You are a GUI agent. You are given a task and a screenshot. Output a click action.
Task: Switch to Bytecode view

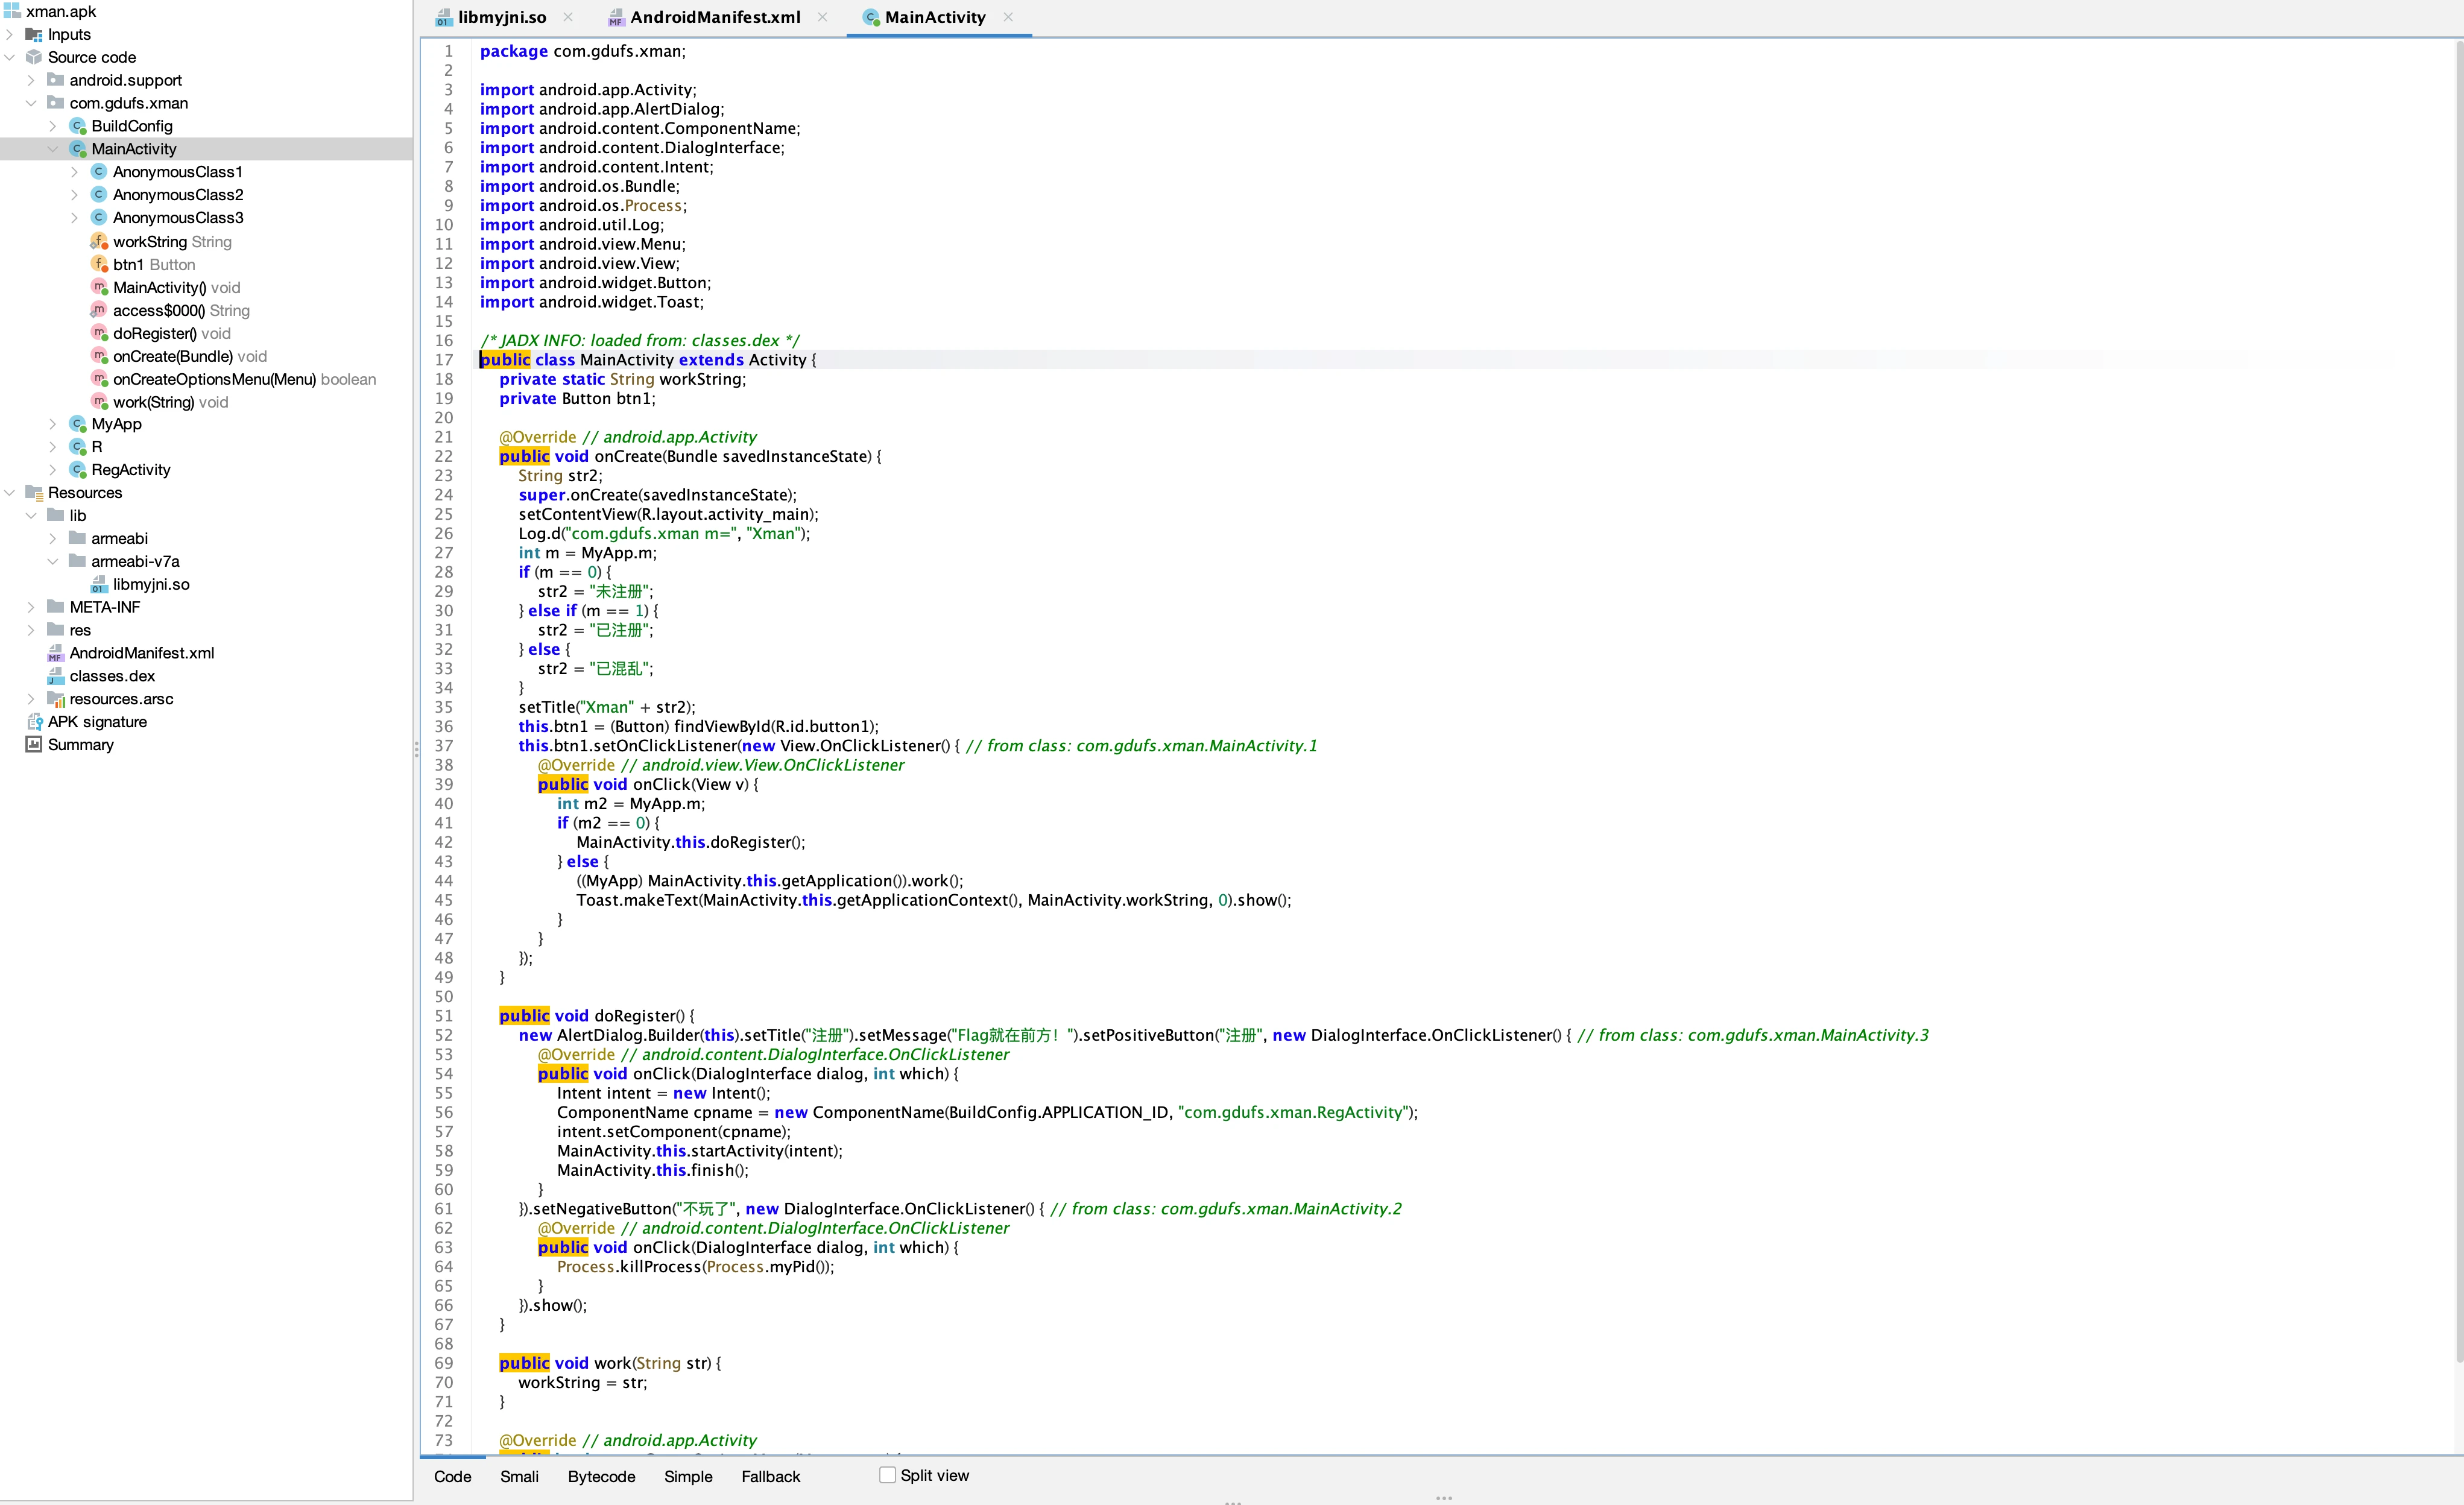tap(601, 1477)
